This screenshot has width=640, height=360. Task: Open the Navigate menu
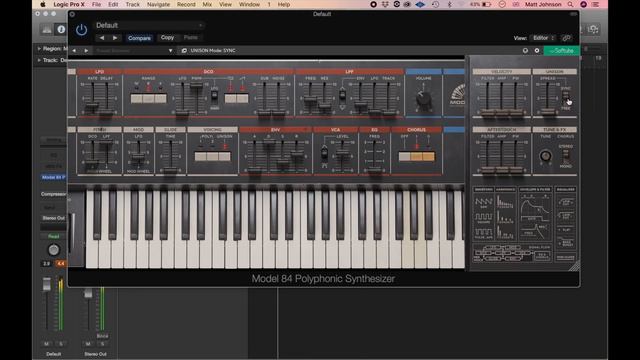(x=158, y=4)
